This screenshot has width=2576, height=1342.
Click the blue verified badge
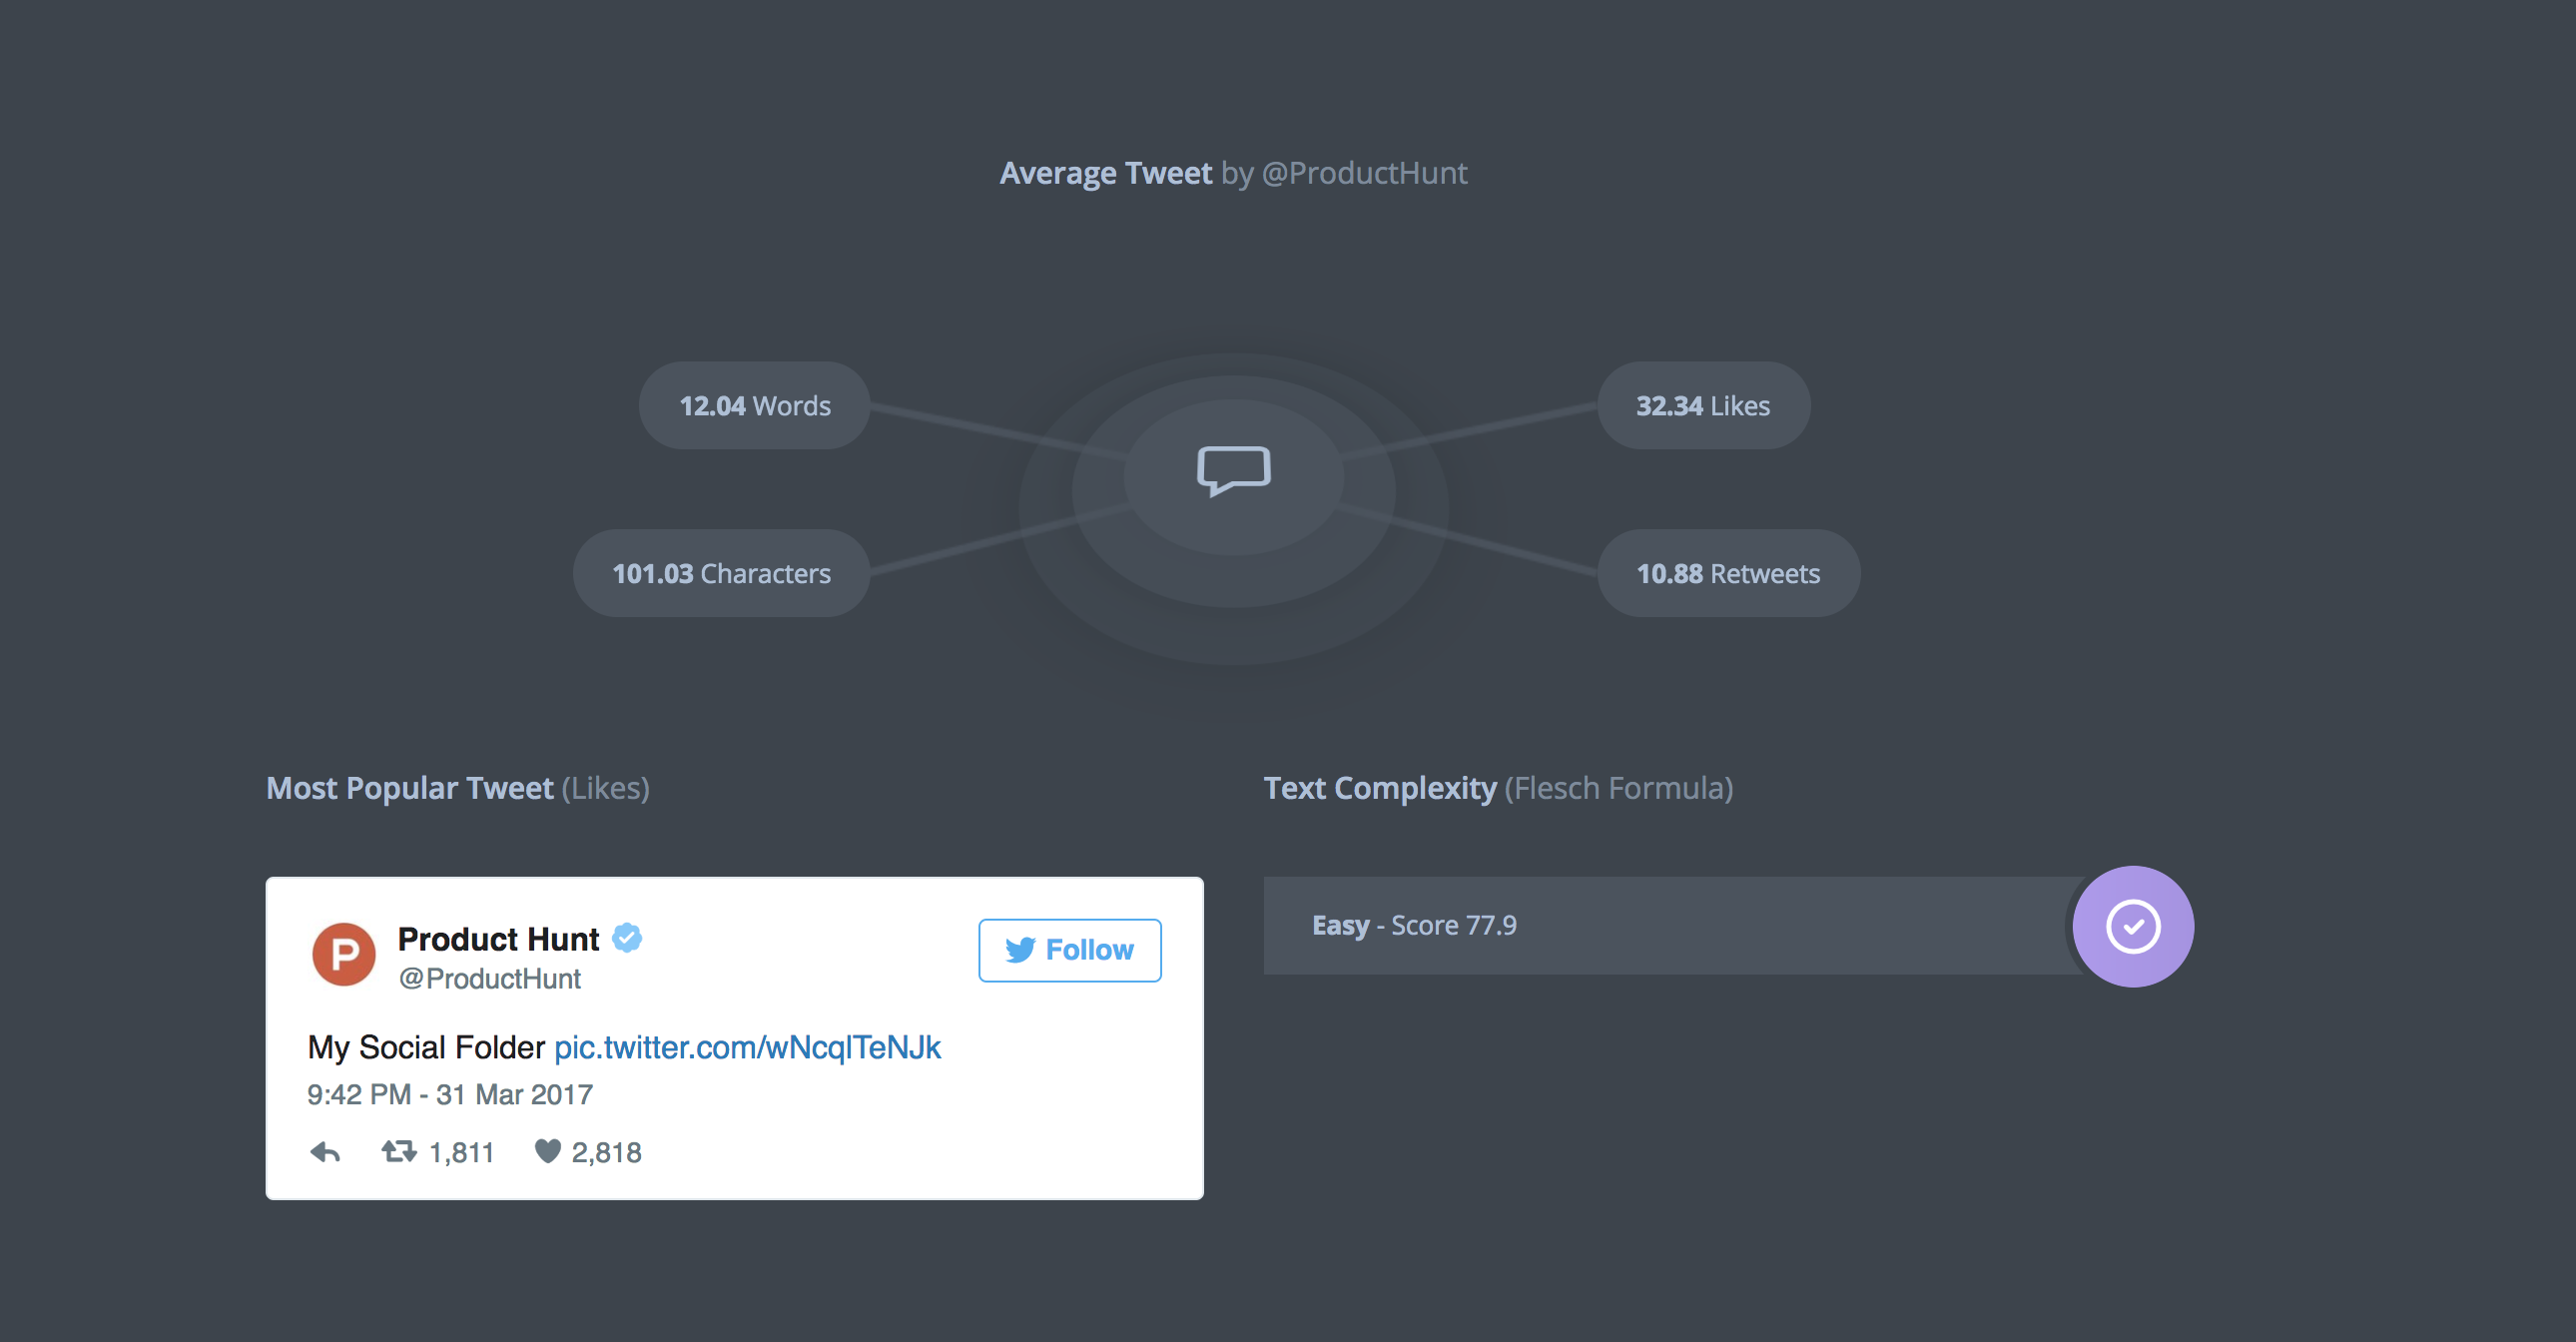coord(627,938)
